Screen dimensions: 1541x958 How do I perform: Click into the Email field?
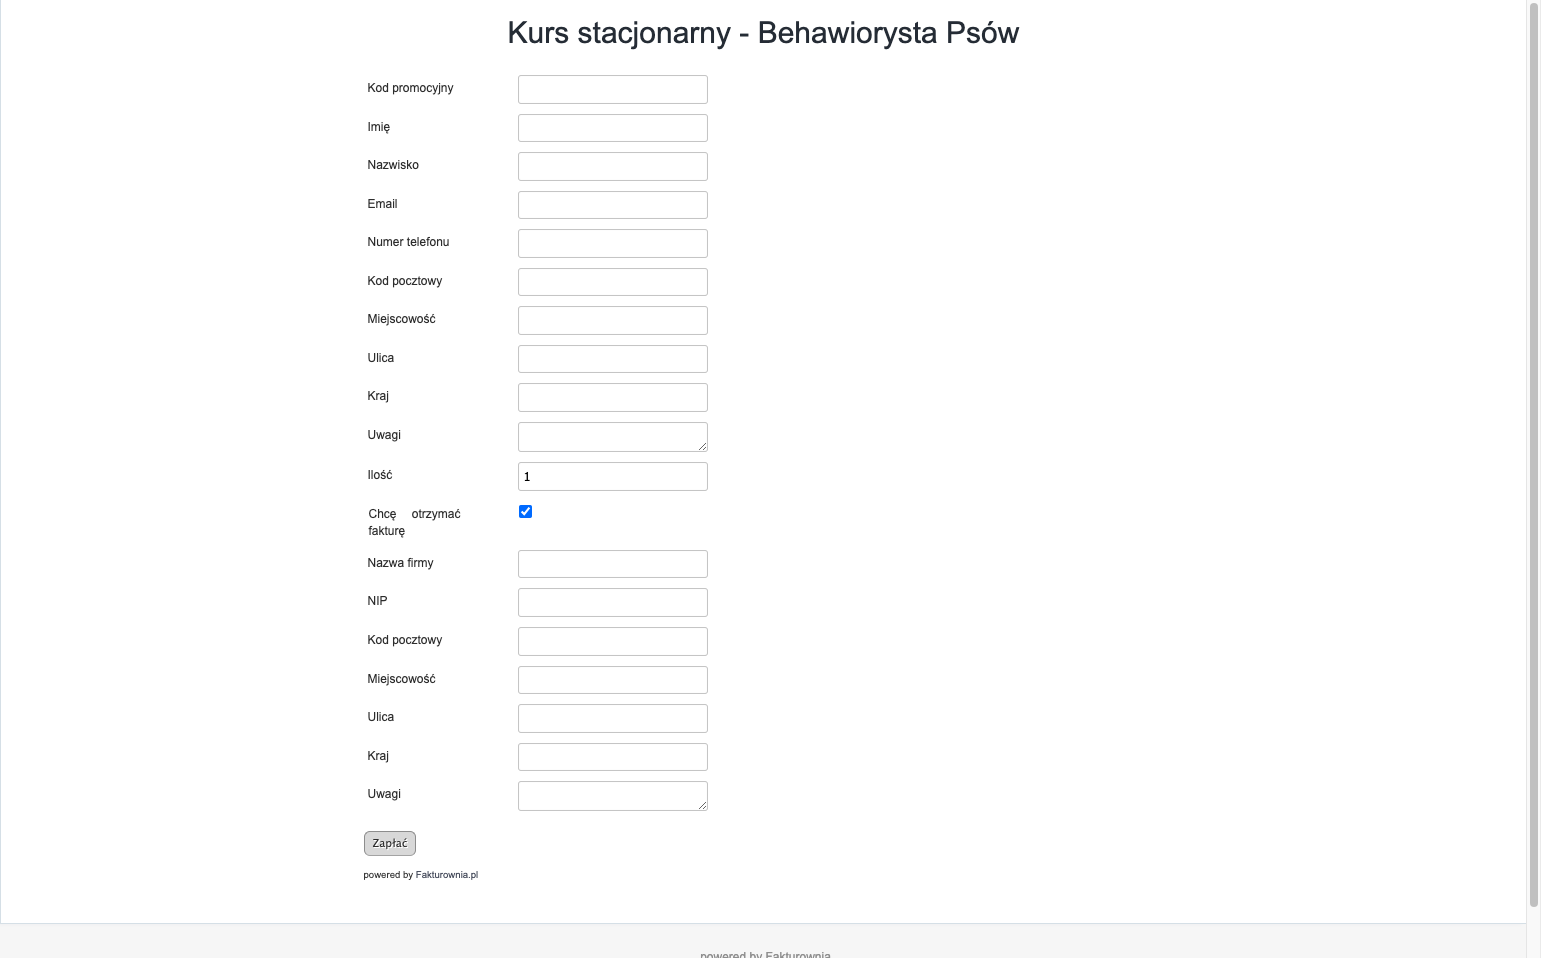(x=612, y=205)
